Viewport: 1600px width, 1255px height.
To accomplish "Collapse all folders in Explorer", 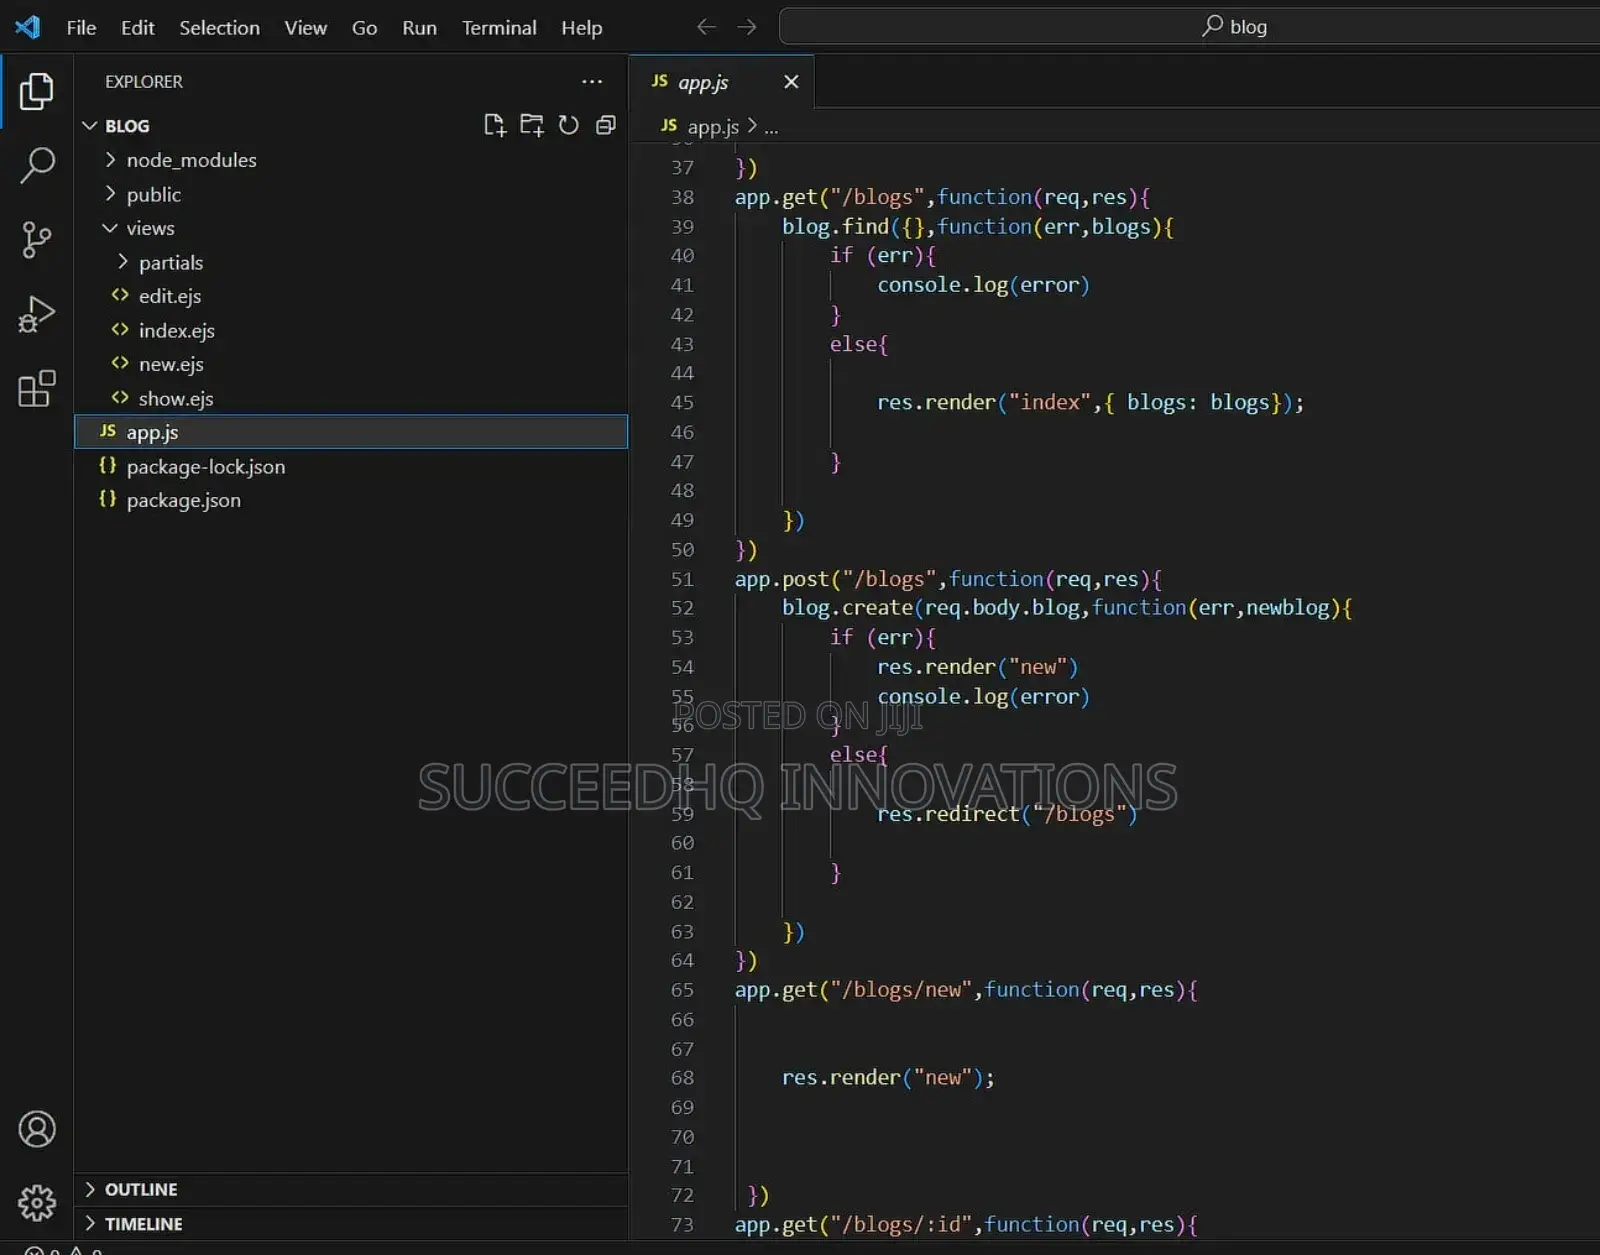I will (606, 125).
